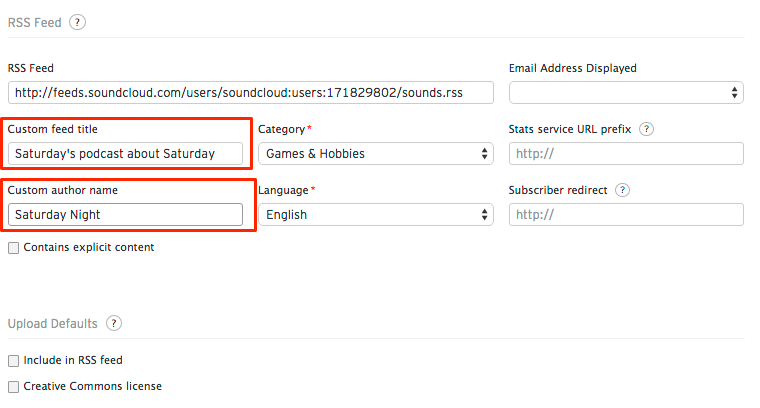Click the Creative Commons license label text
This screenshot has height=408, width=760.
coord(92,386)
